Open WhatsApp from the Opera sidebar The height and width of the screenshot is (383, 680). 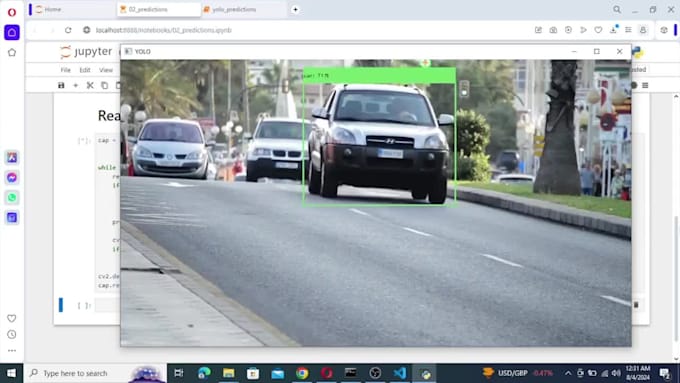12,197
